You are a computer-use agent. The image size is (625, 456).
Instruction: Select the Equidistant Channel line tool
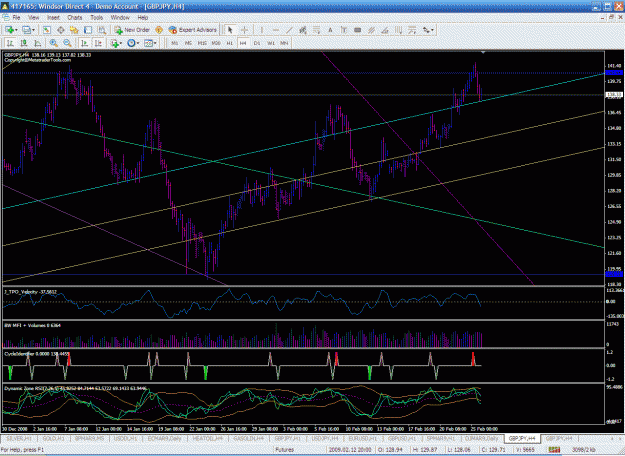303,30
